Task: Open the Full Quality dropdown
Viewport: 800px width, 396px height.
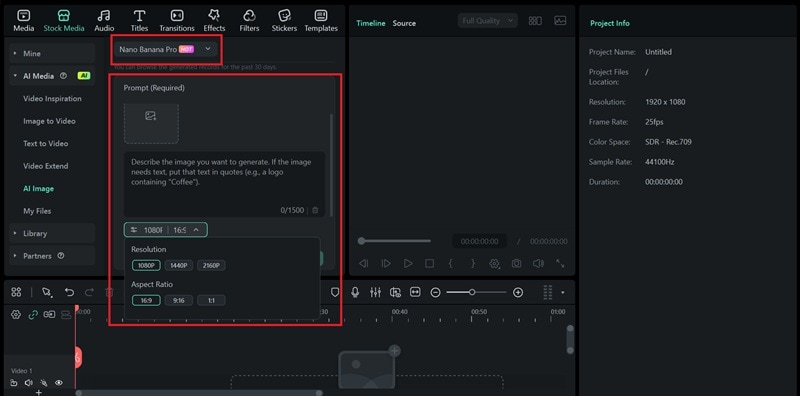Action: click(488, 20)
